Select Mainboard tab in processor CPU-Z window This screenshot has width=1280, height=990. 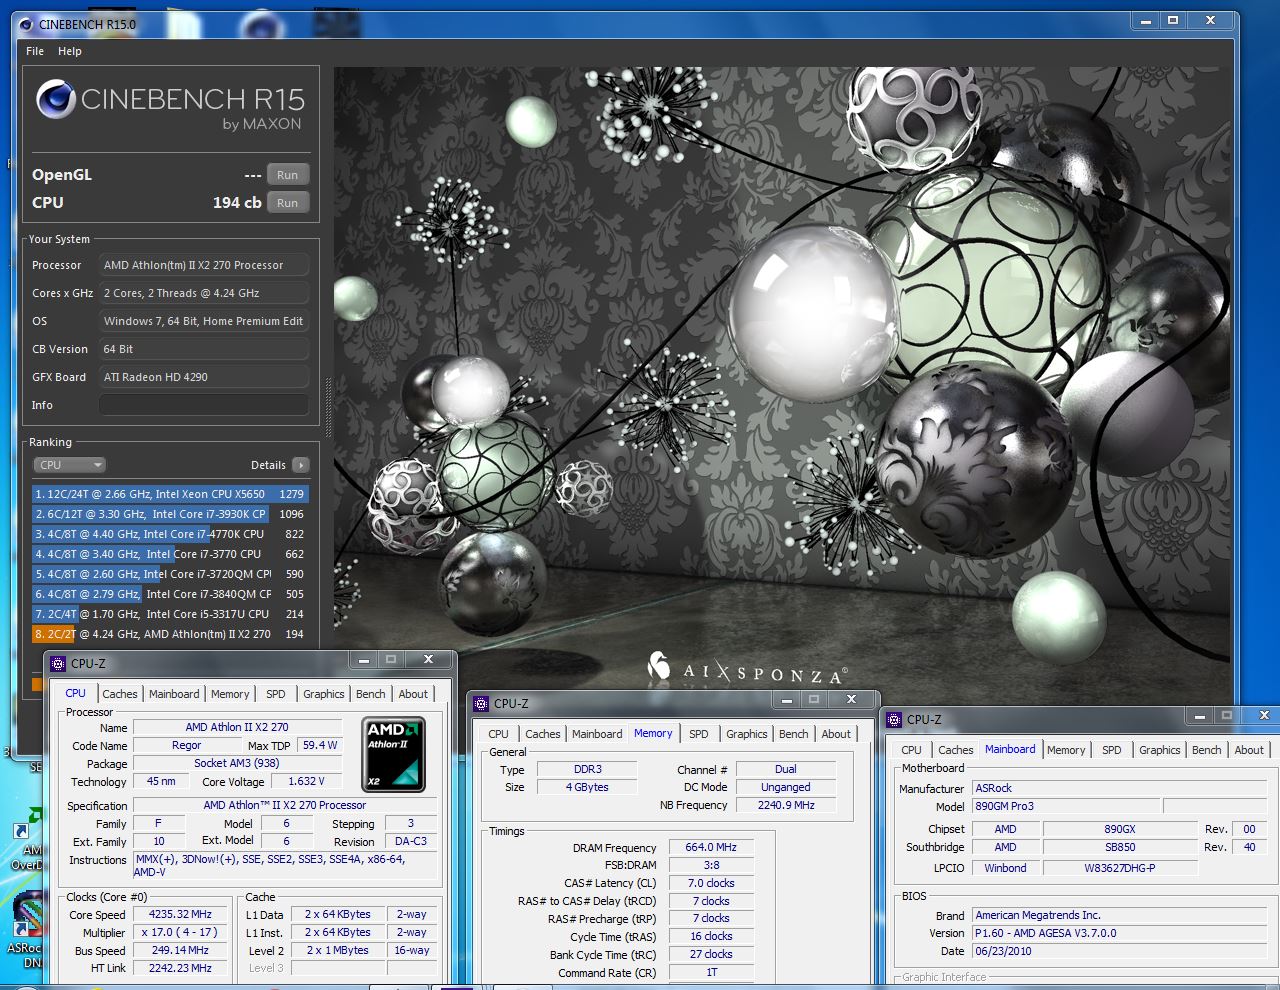pos(174,694)
